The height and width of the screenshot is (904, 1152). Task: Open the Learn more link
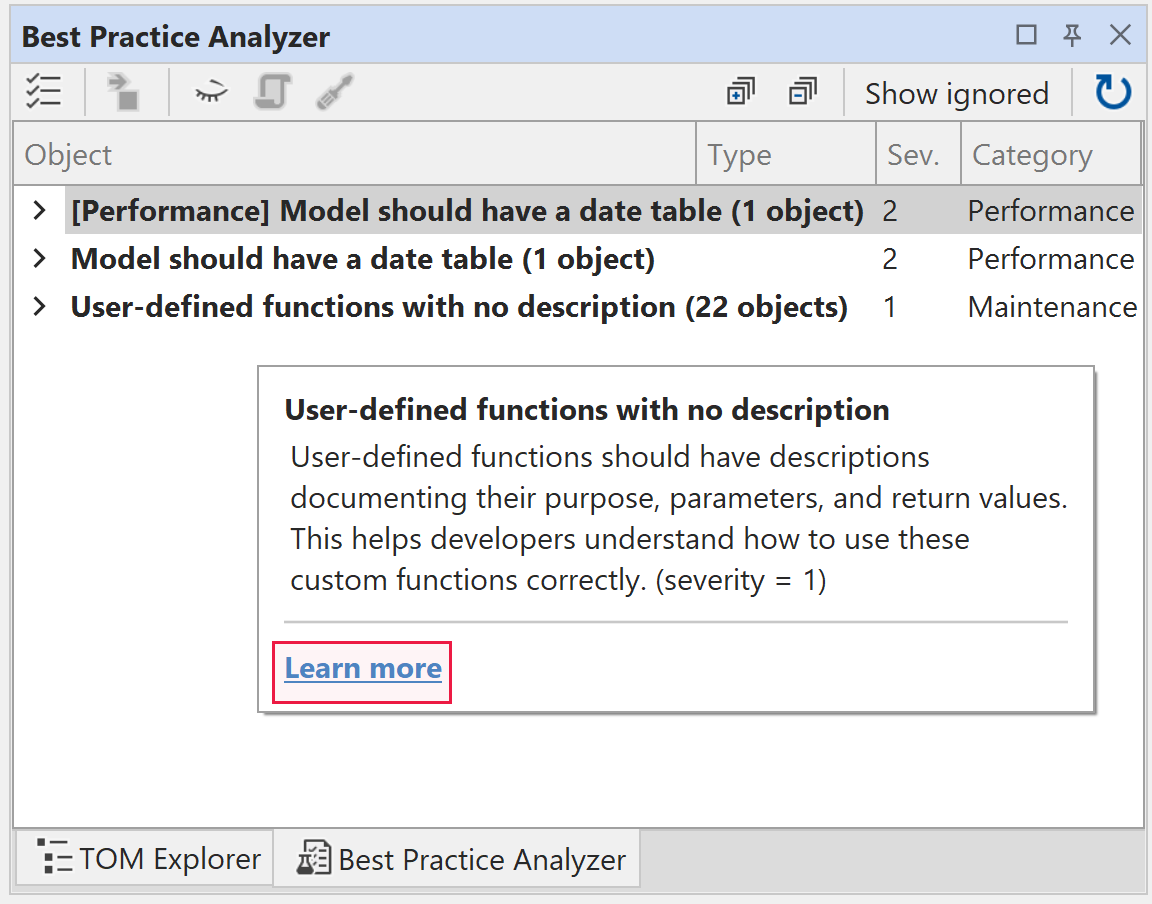pos(362,668)
